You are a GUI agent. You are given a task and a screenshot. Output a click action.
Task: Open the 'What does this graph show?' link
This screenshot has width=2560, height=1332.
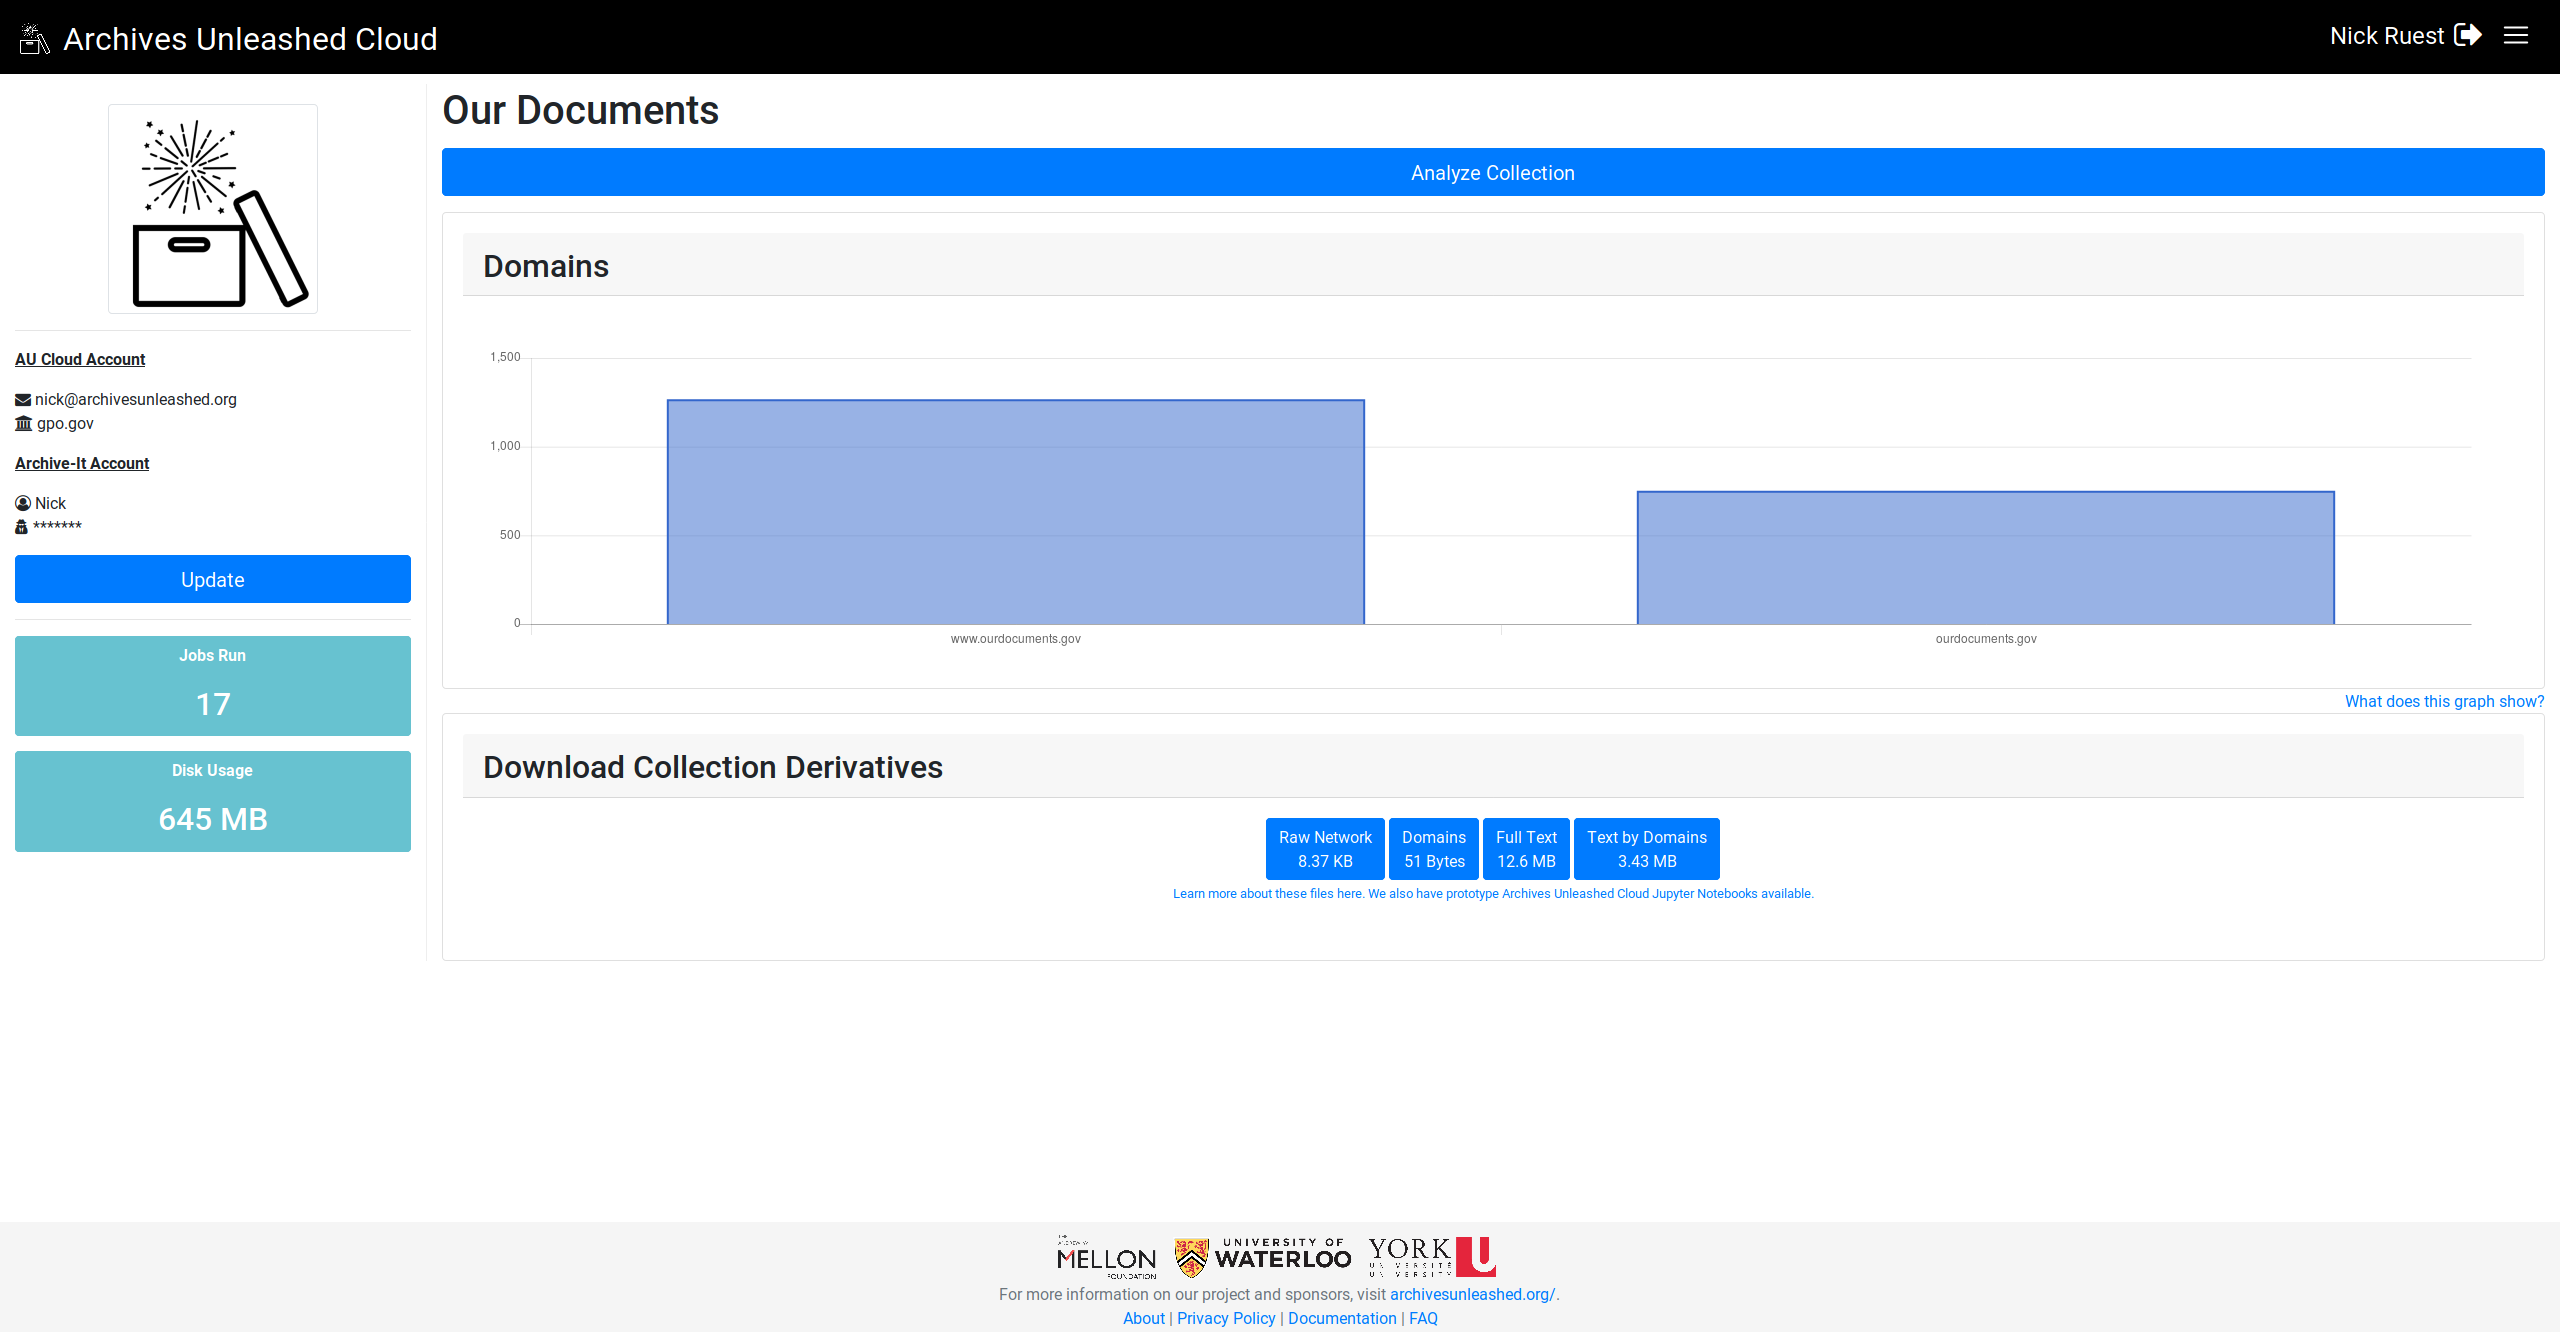click(2445, 702)
